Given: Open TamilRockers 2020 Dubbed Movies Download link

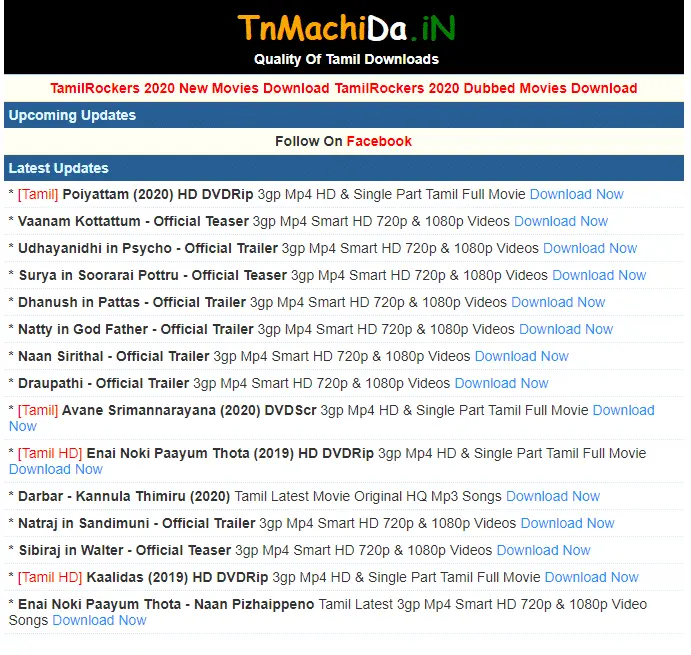Looking at the screenshot, I should pos(486,88).
